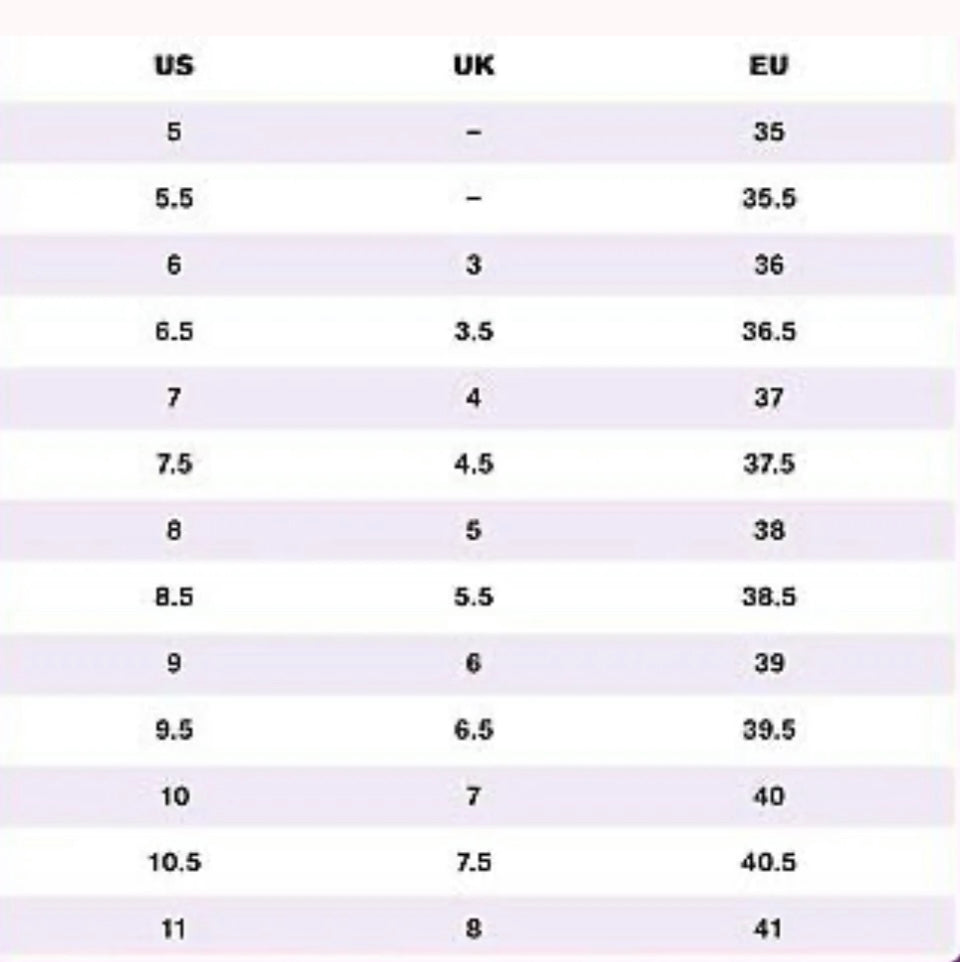Select UK size 7.5 cell
The height and width of the screenshot is (962, 960).
[474, 862]
